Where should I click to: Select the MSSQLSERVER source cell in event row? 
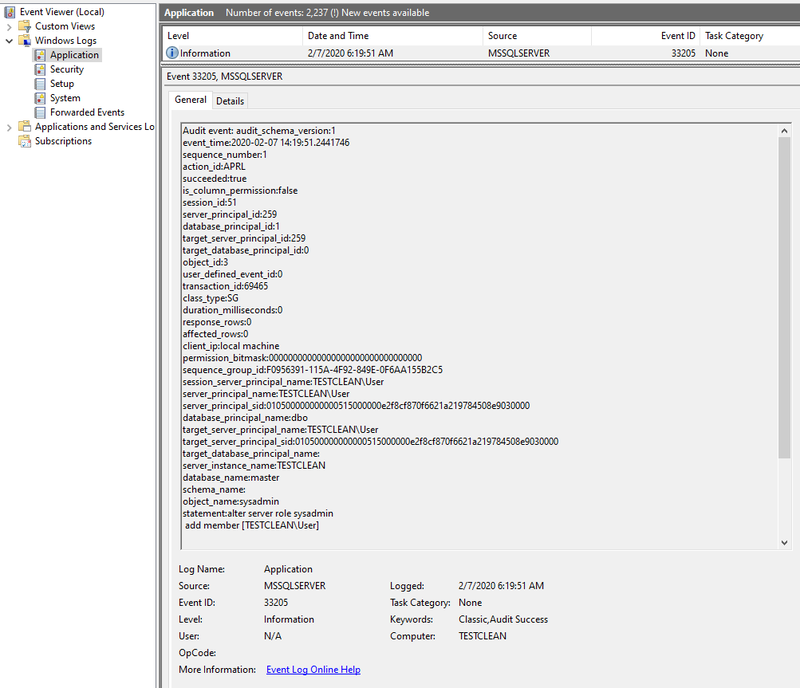pyautogui.click(x=519, y=53)
